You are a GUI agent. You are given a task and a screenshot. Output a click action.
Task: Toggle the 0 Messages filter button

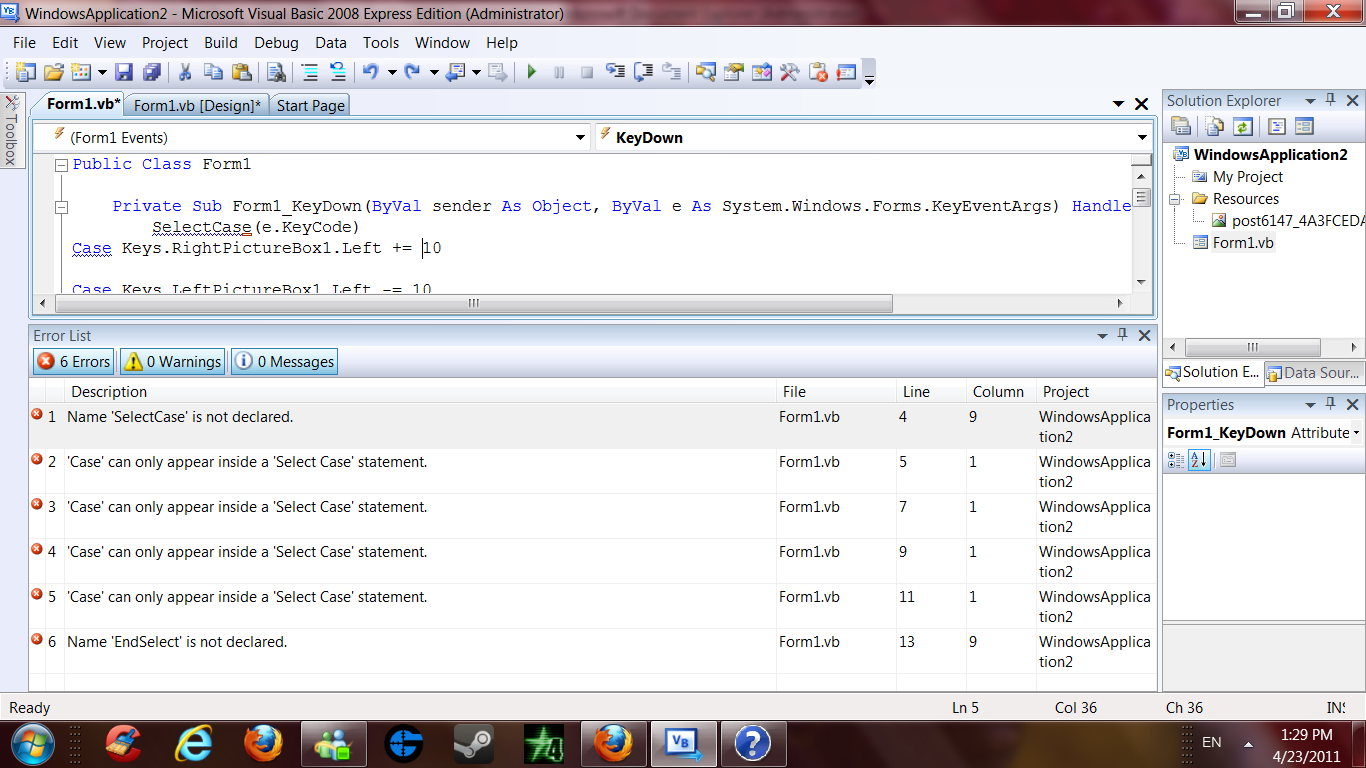point(285,362)
